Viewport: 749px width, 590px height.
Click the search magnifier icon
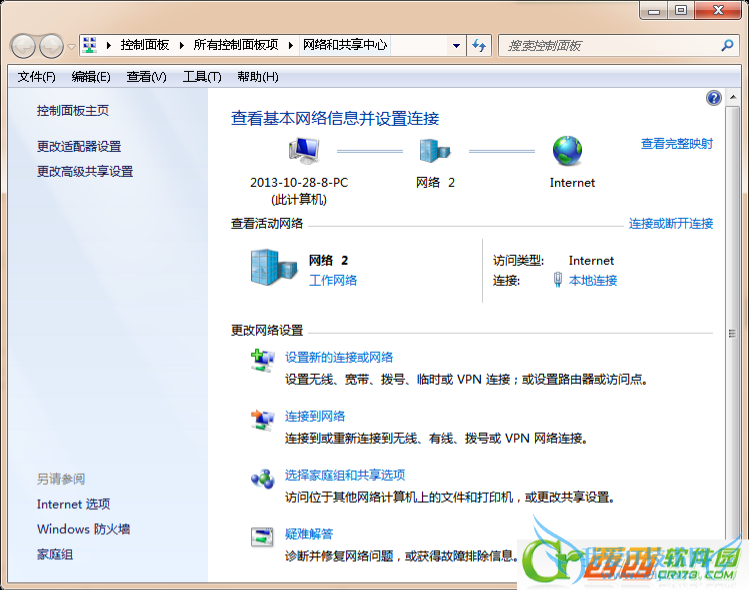click(727, 45)
